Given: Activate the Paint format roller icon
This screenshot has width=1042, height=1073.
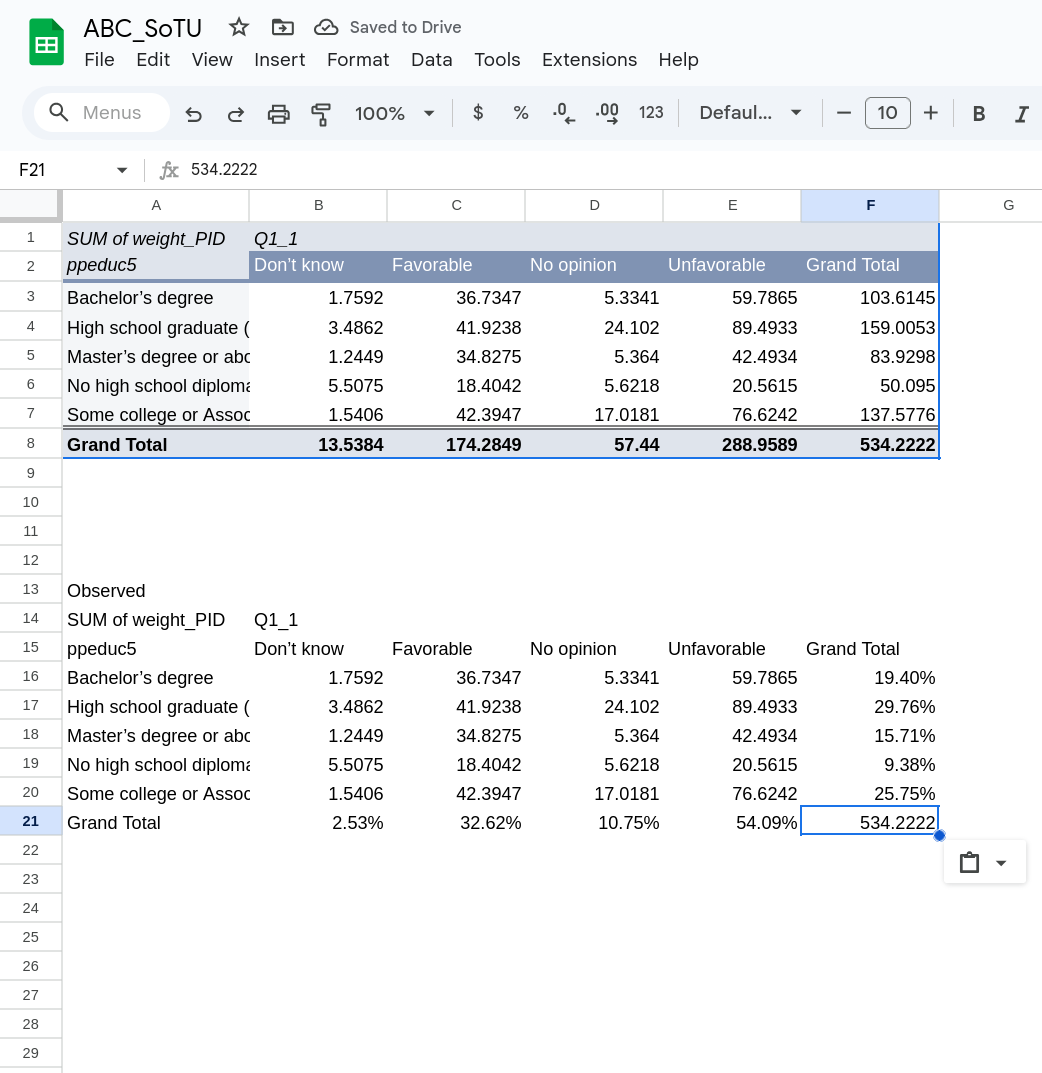Looking at the screenshot, I should click(x=321, y=114).
